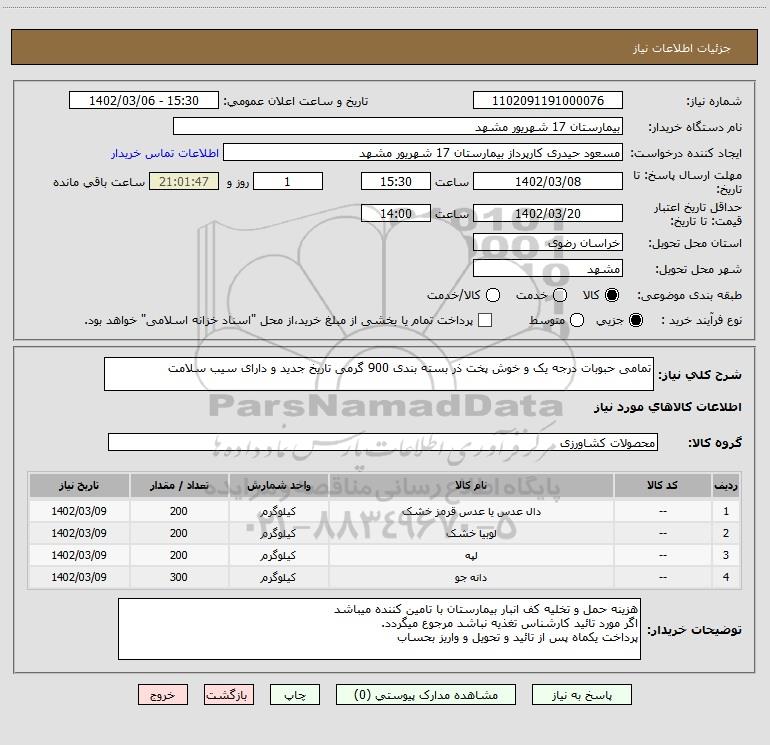Click the شماره نیاز field 1102091191000076
The image size is (770, 745).
pos(548,100)
